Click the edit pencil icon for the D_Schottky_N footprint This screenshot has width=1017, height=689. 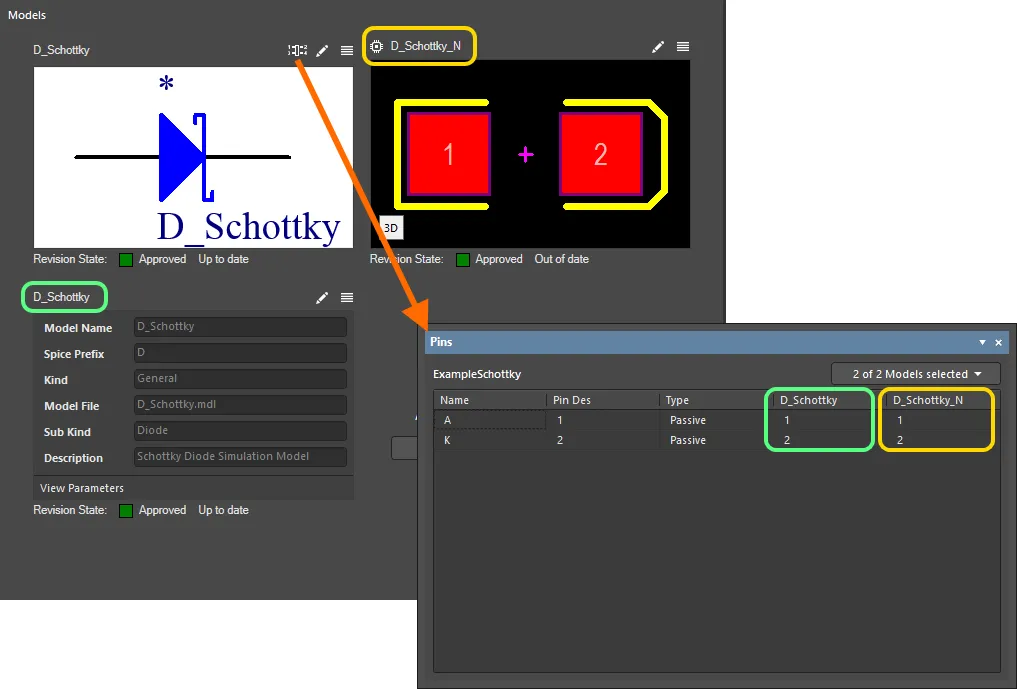click(658, 46)
